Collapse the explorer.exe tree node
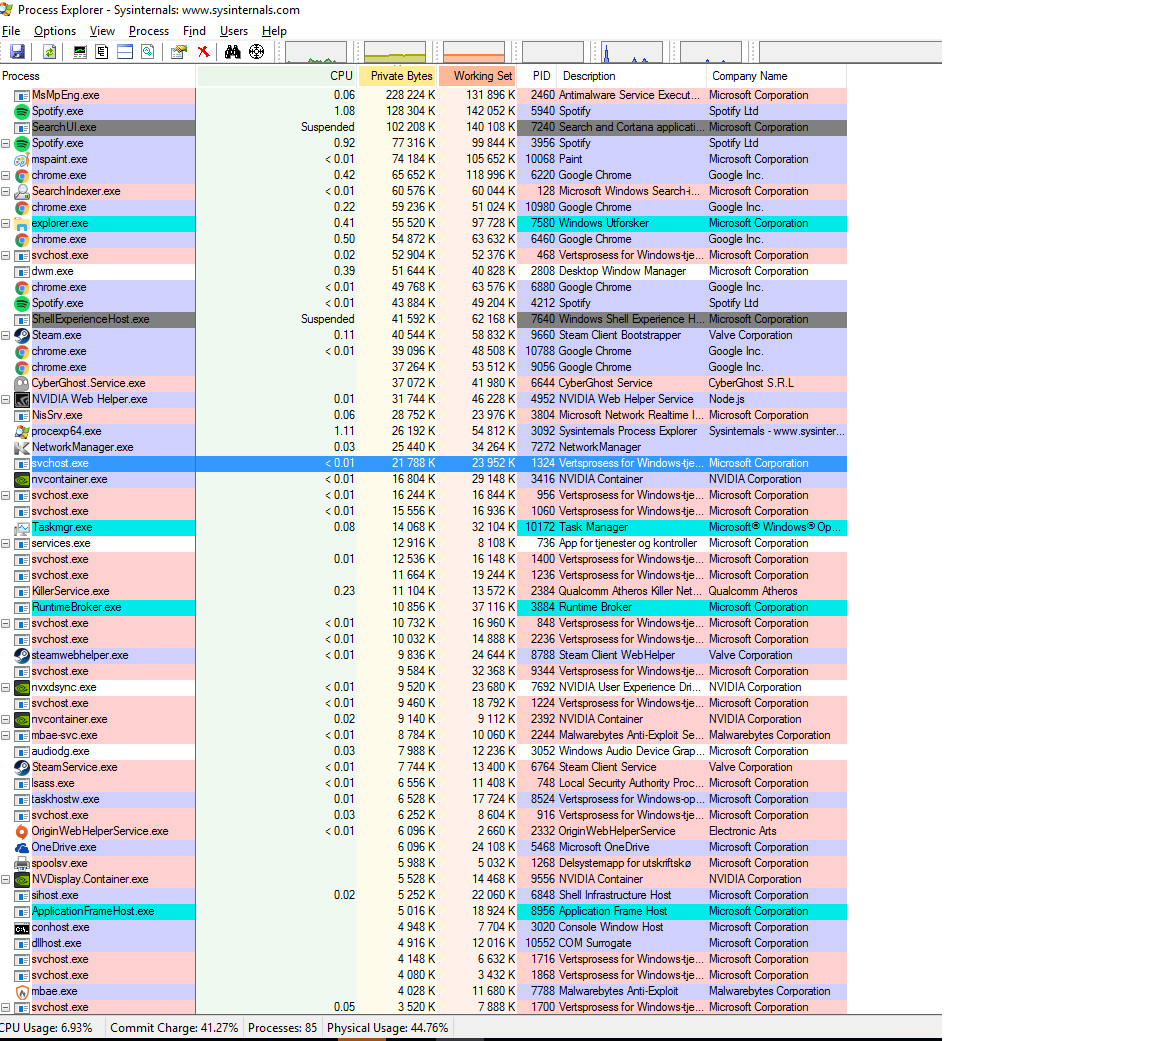The image size is (1152, 1041). [6, 223]
